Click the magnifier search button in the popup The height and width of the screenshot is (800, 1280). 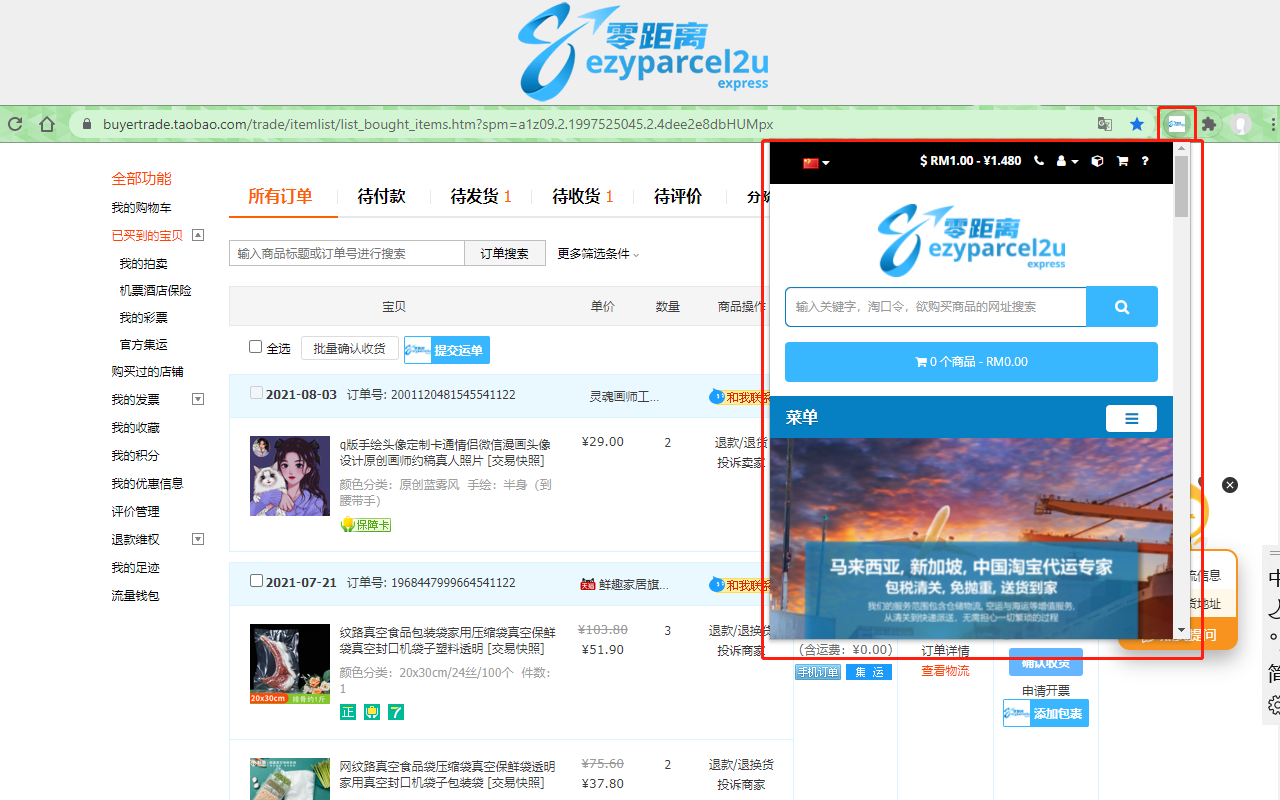[x=1122, y=307]
